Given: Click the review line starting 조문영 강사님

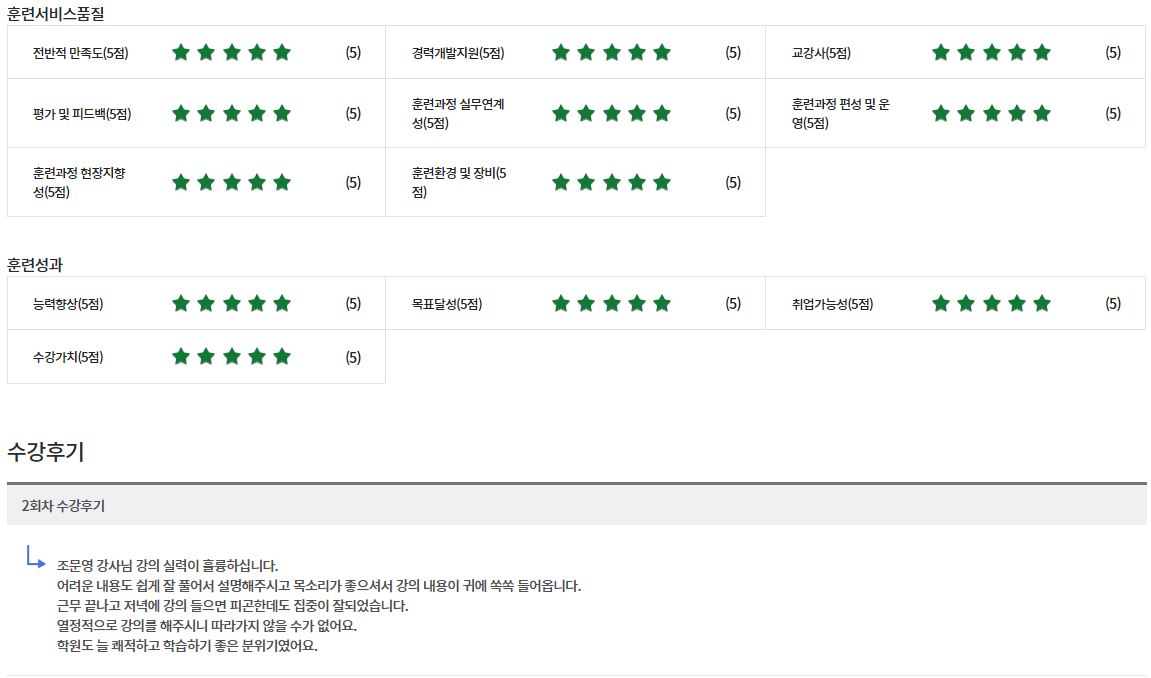Looking at the screenshot, I should [x=168, y=566].
